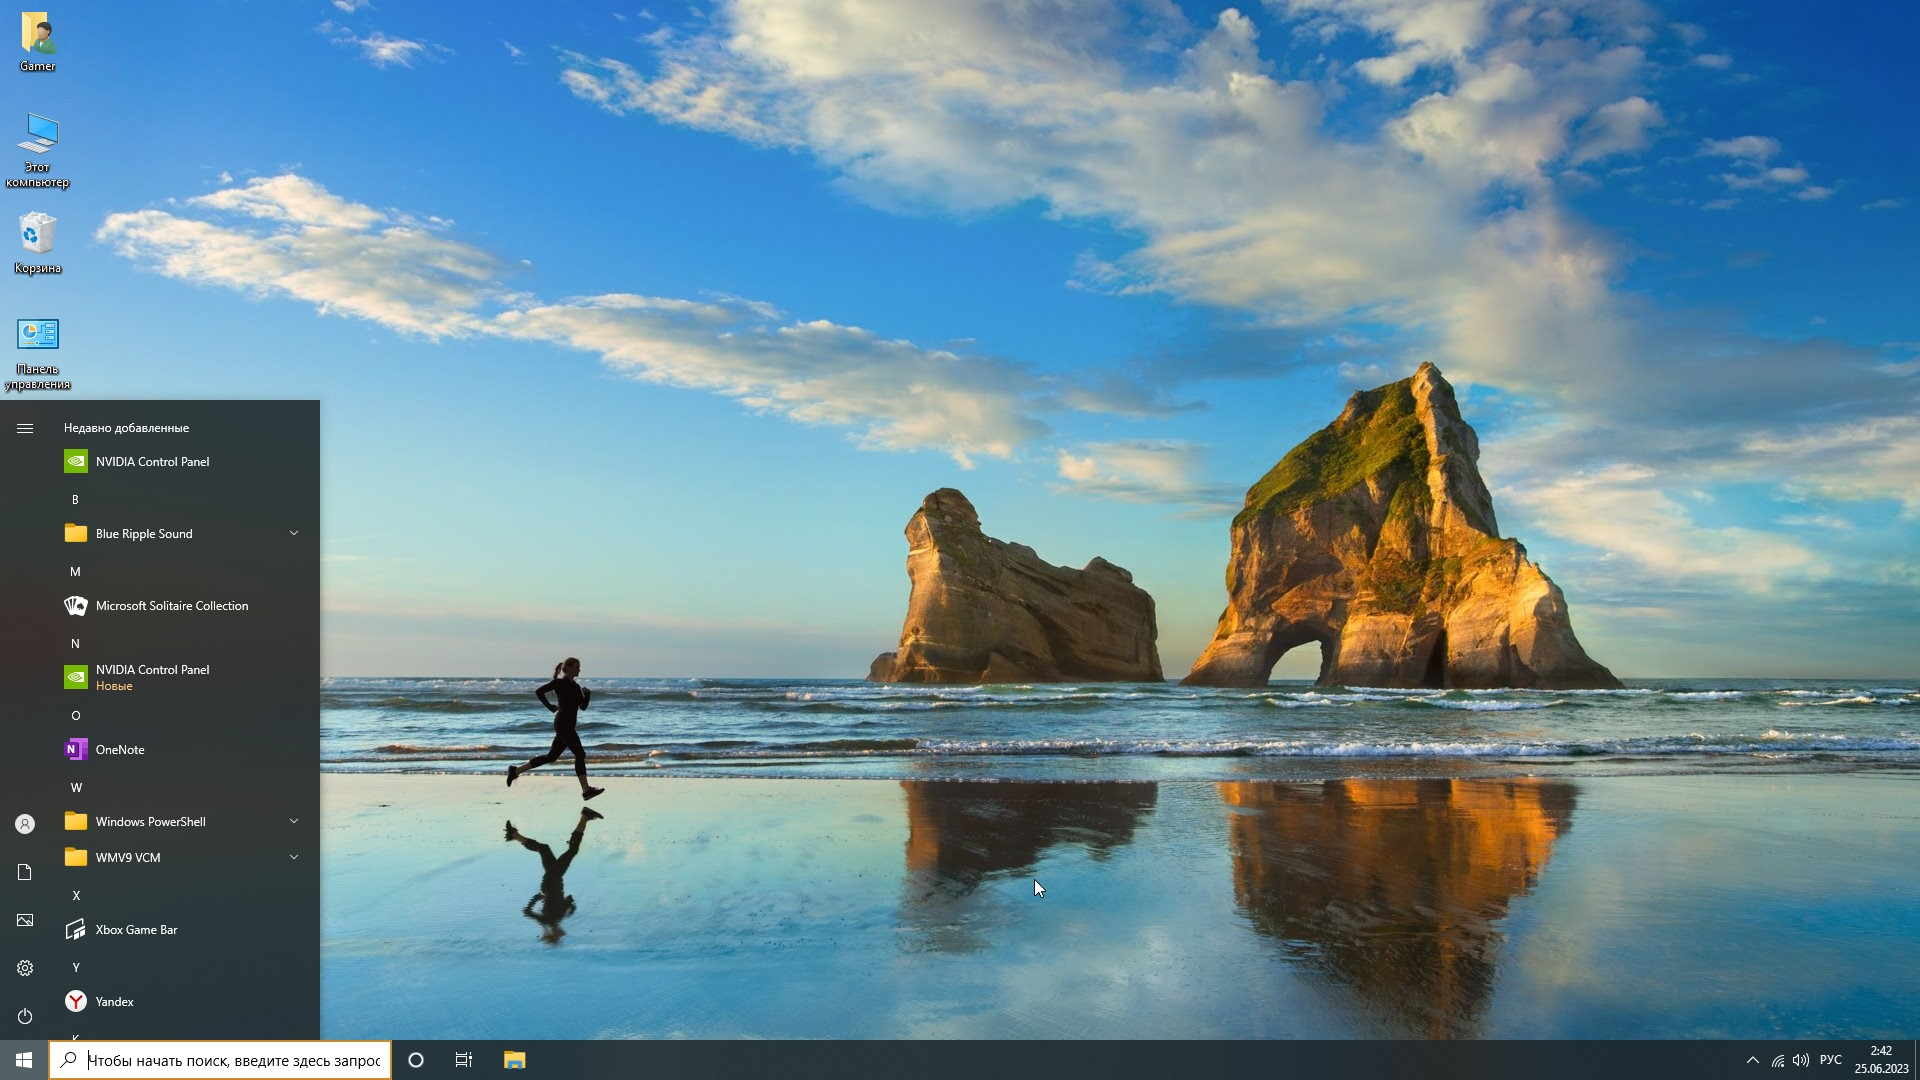Open OneNote from the Start menu

[120, 750]
